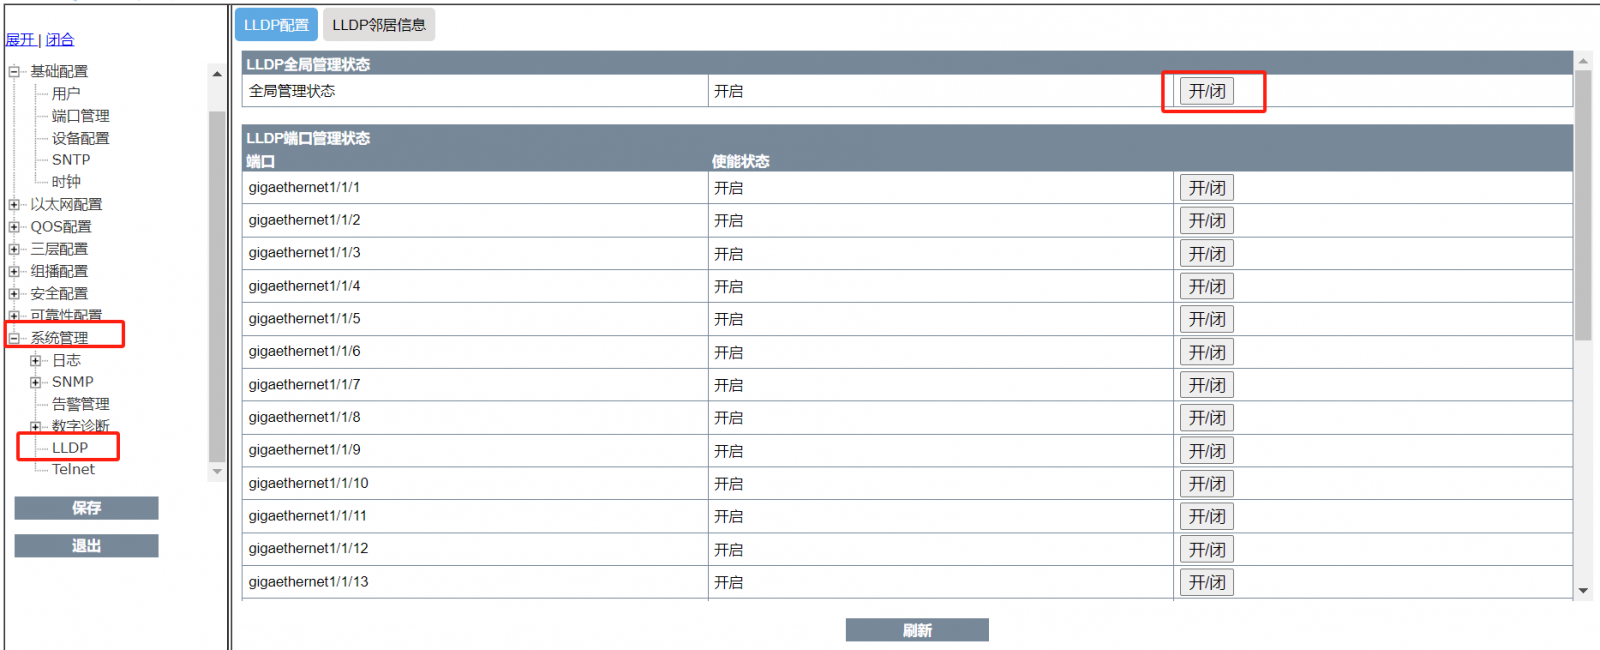Click the plus icon beside 日志

pyautogui.click(x=36, y=360)
